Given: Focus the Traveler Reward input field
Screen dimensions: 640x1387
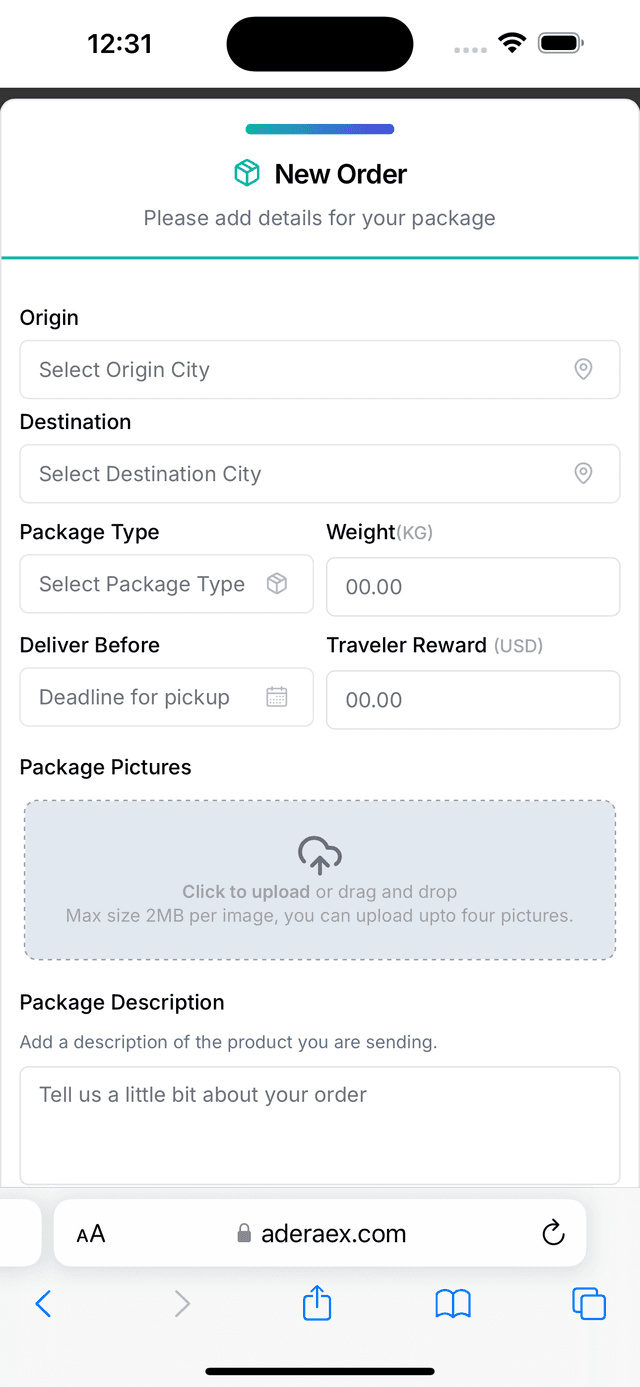Looking at the screenshot, I should [x=473, y=700].
